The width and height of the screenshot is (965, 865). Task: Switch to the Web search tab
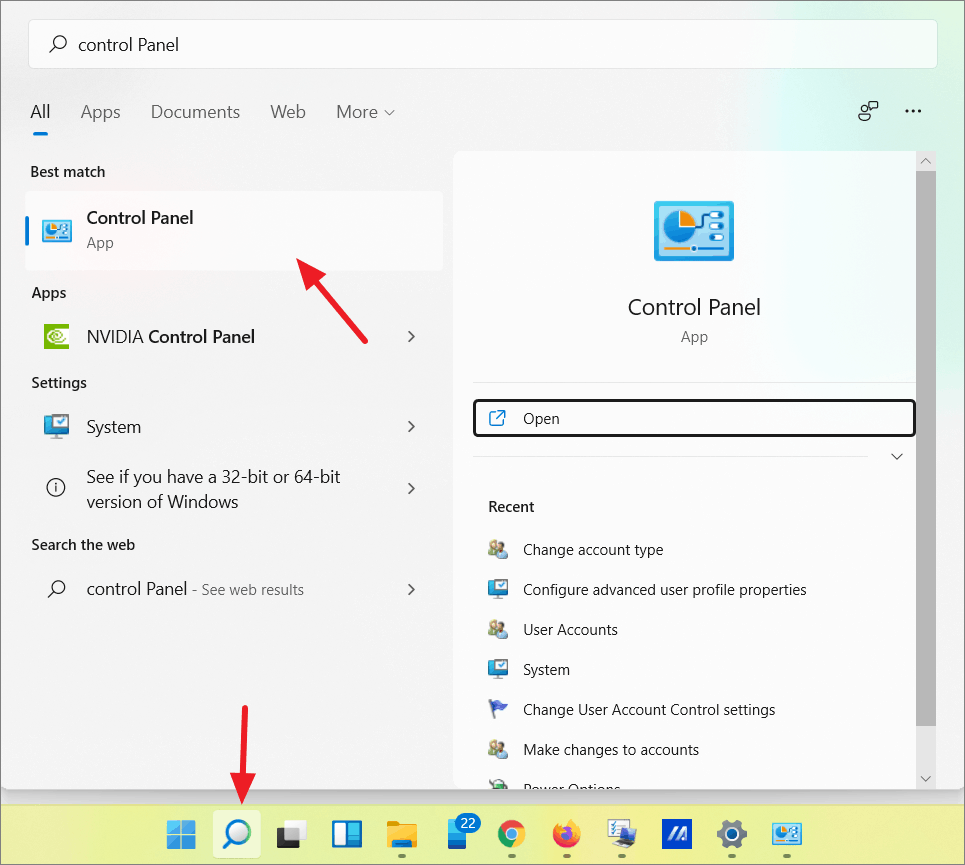[x=287, y=112]
